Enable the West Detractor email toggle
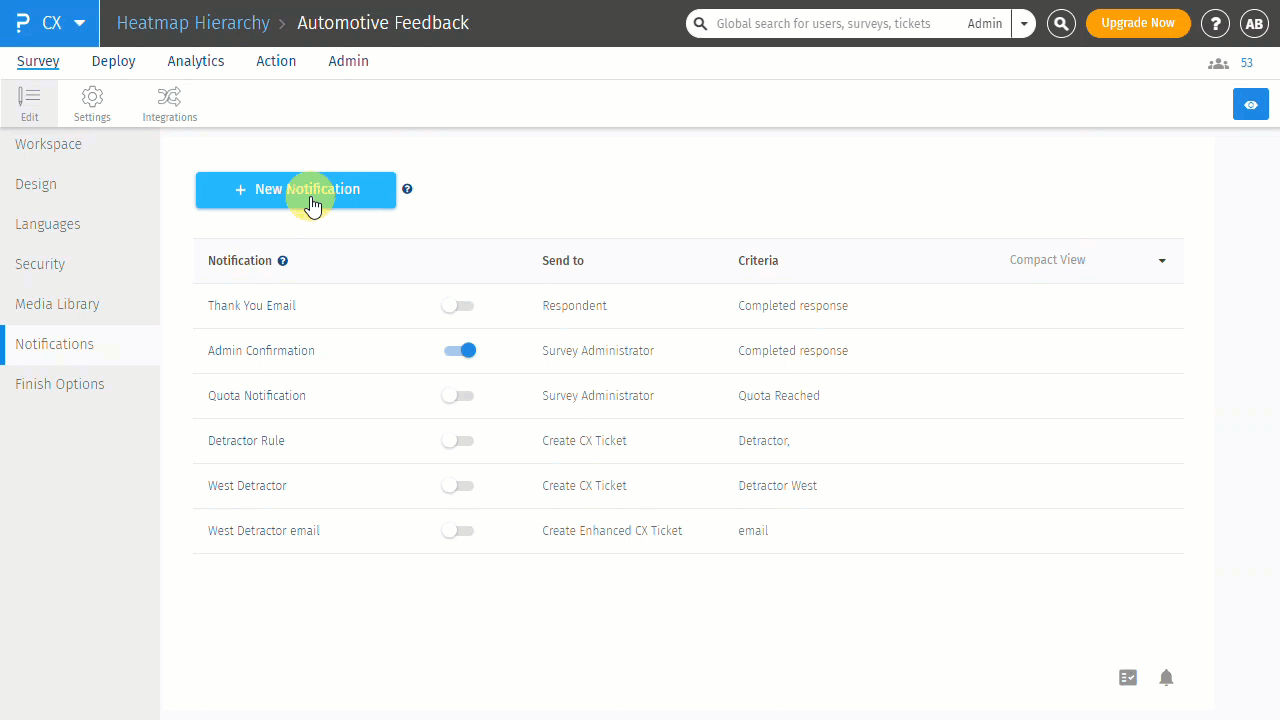The image size is (1280, 720). [x=458, y=531]
